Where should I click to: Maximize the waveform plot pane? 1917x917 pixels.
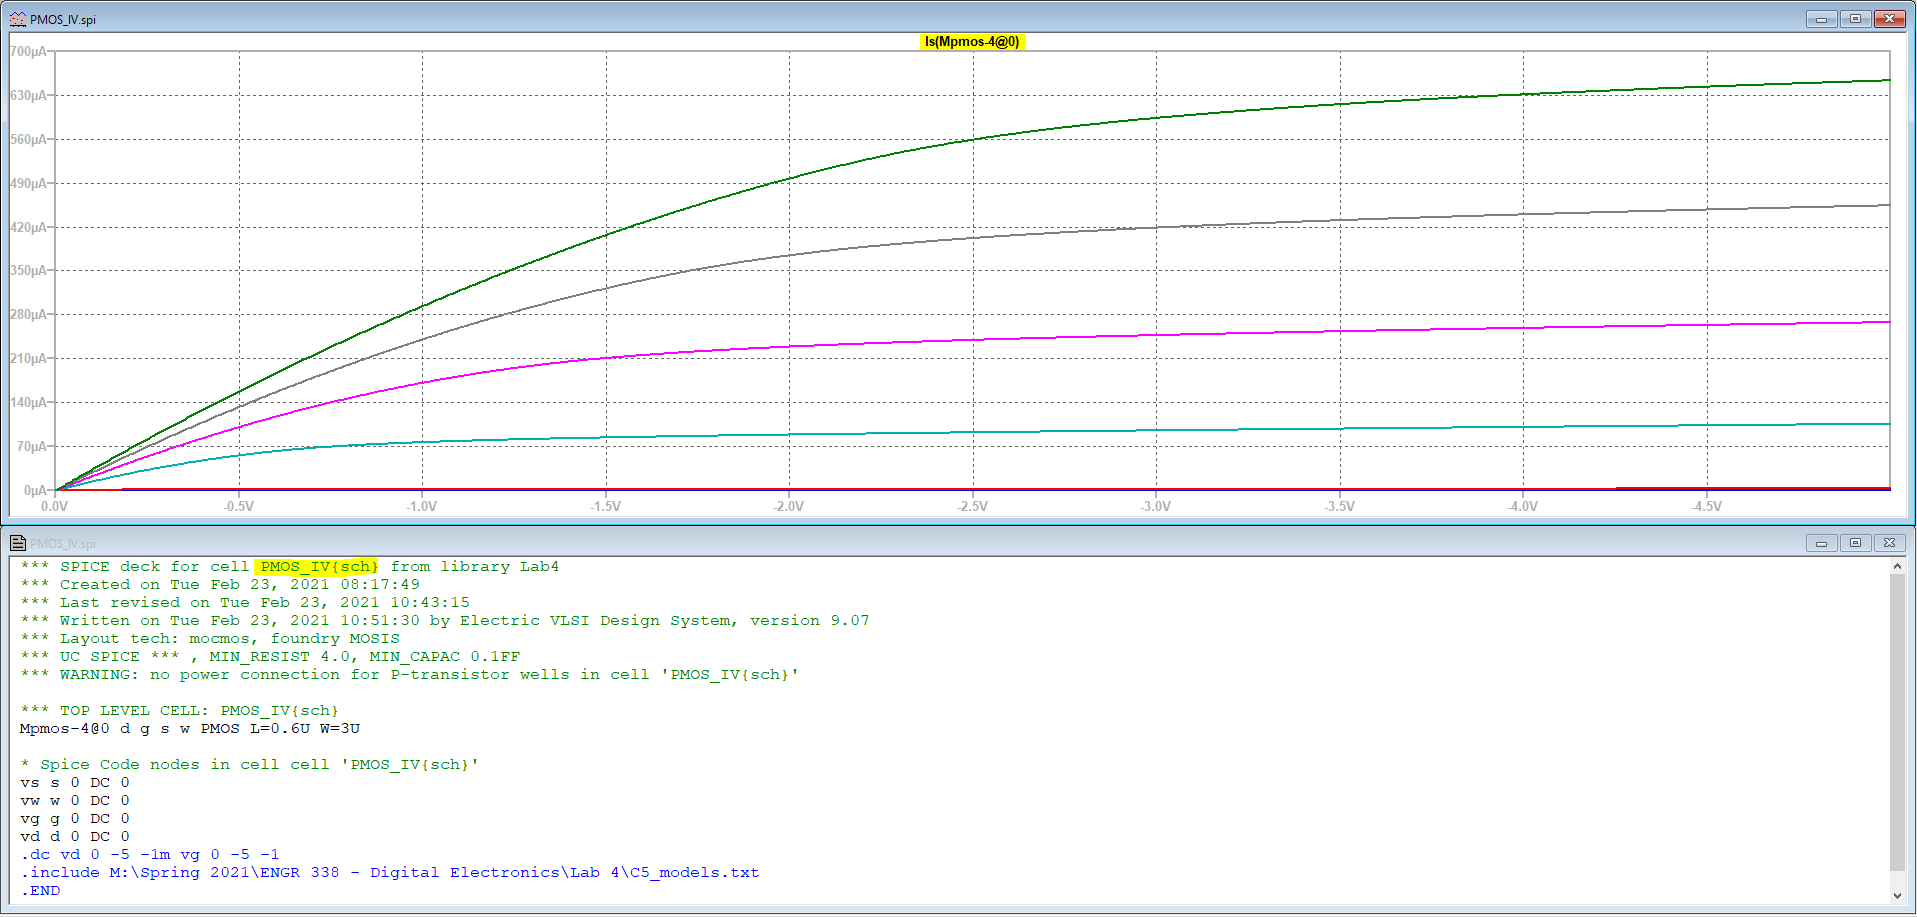pyautogui.click(x=1855, y=19)
